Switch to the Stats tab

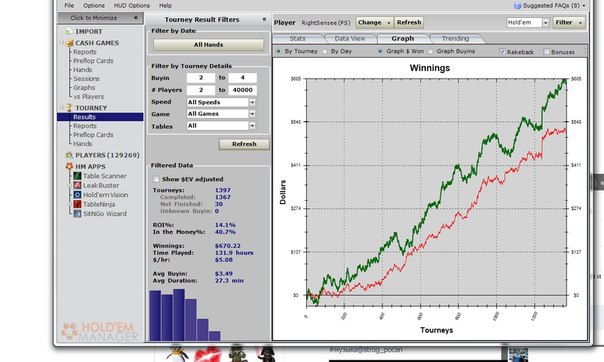[297, 39]
